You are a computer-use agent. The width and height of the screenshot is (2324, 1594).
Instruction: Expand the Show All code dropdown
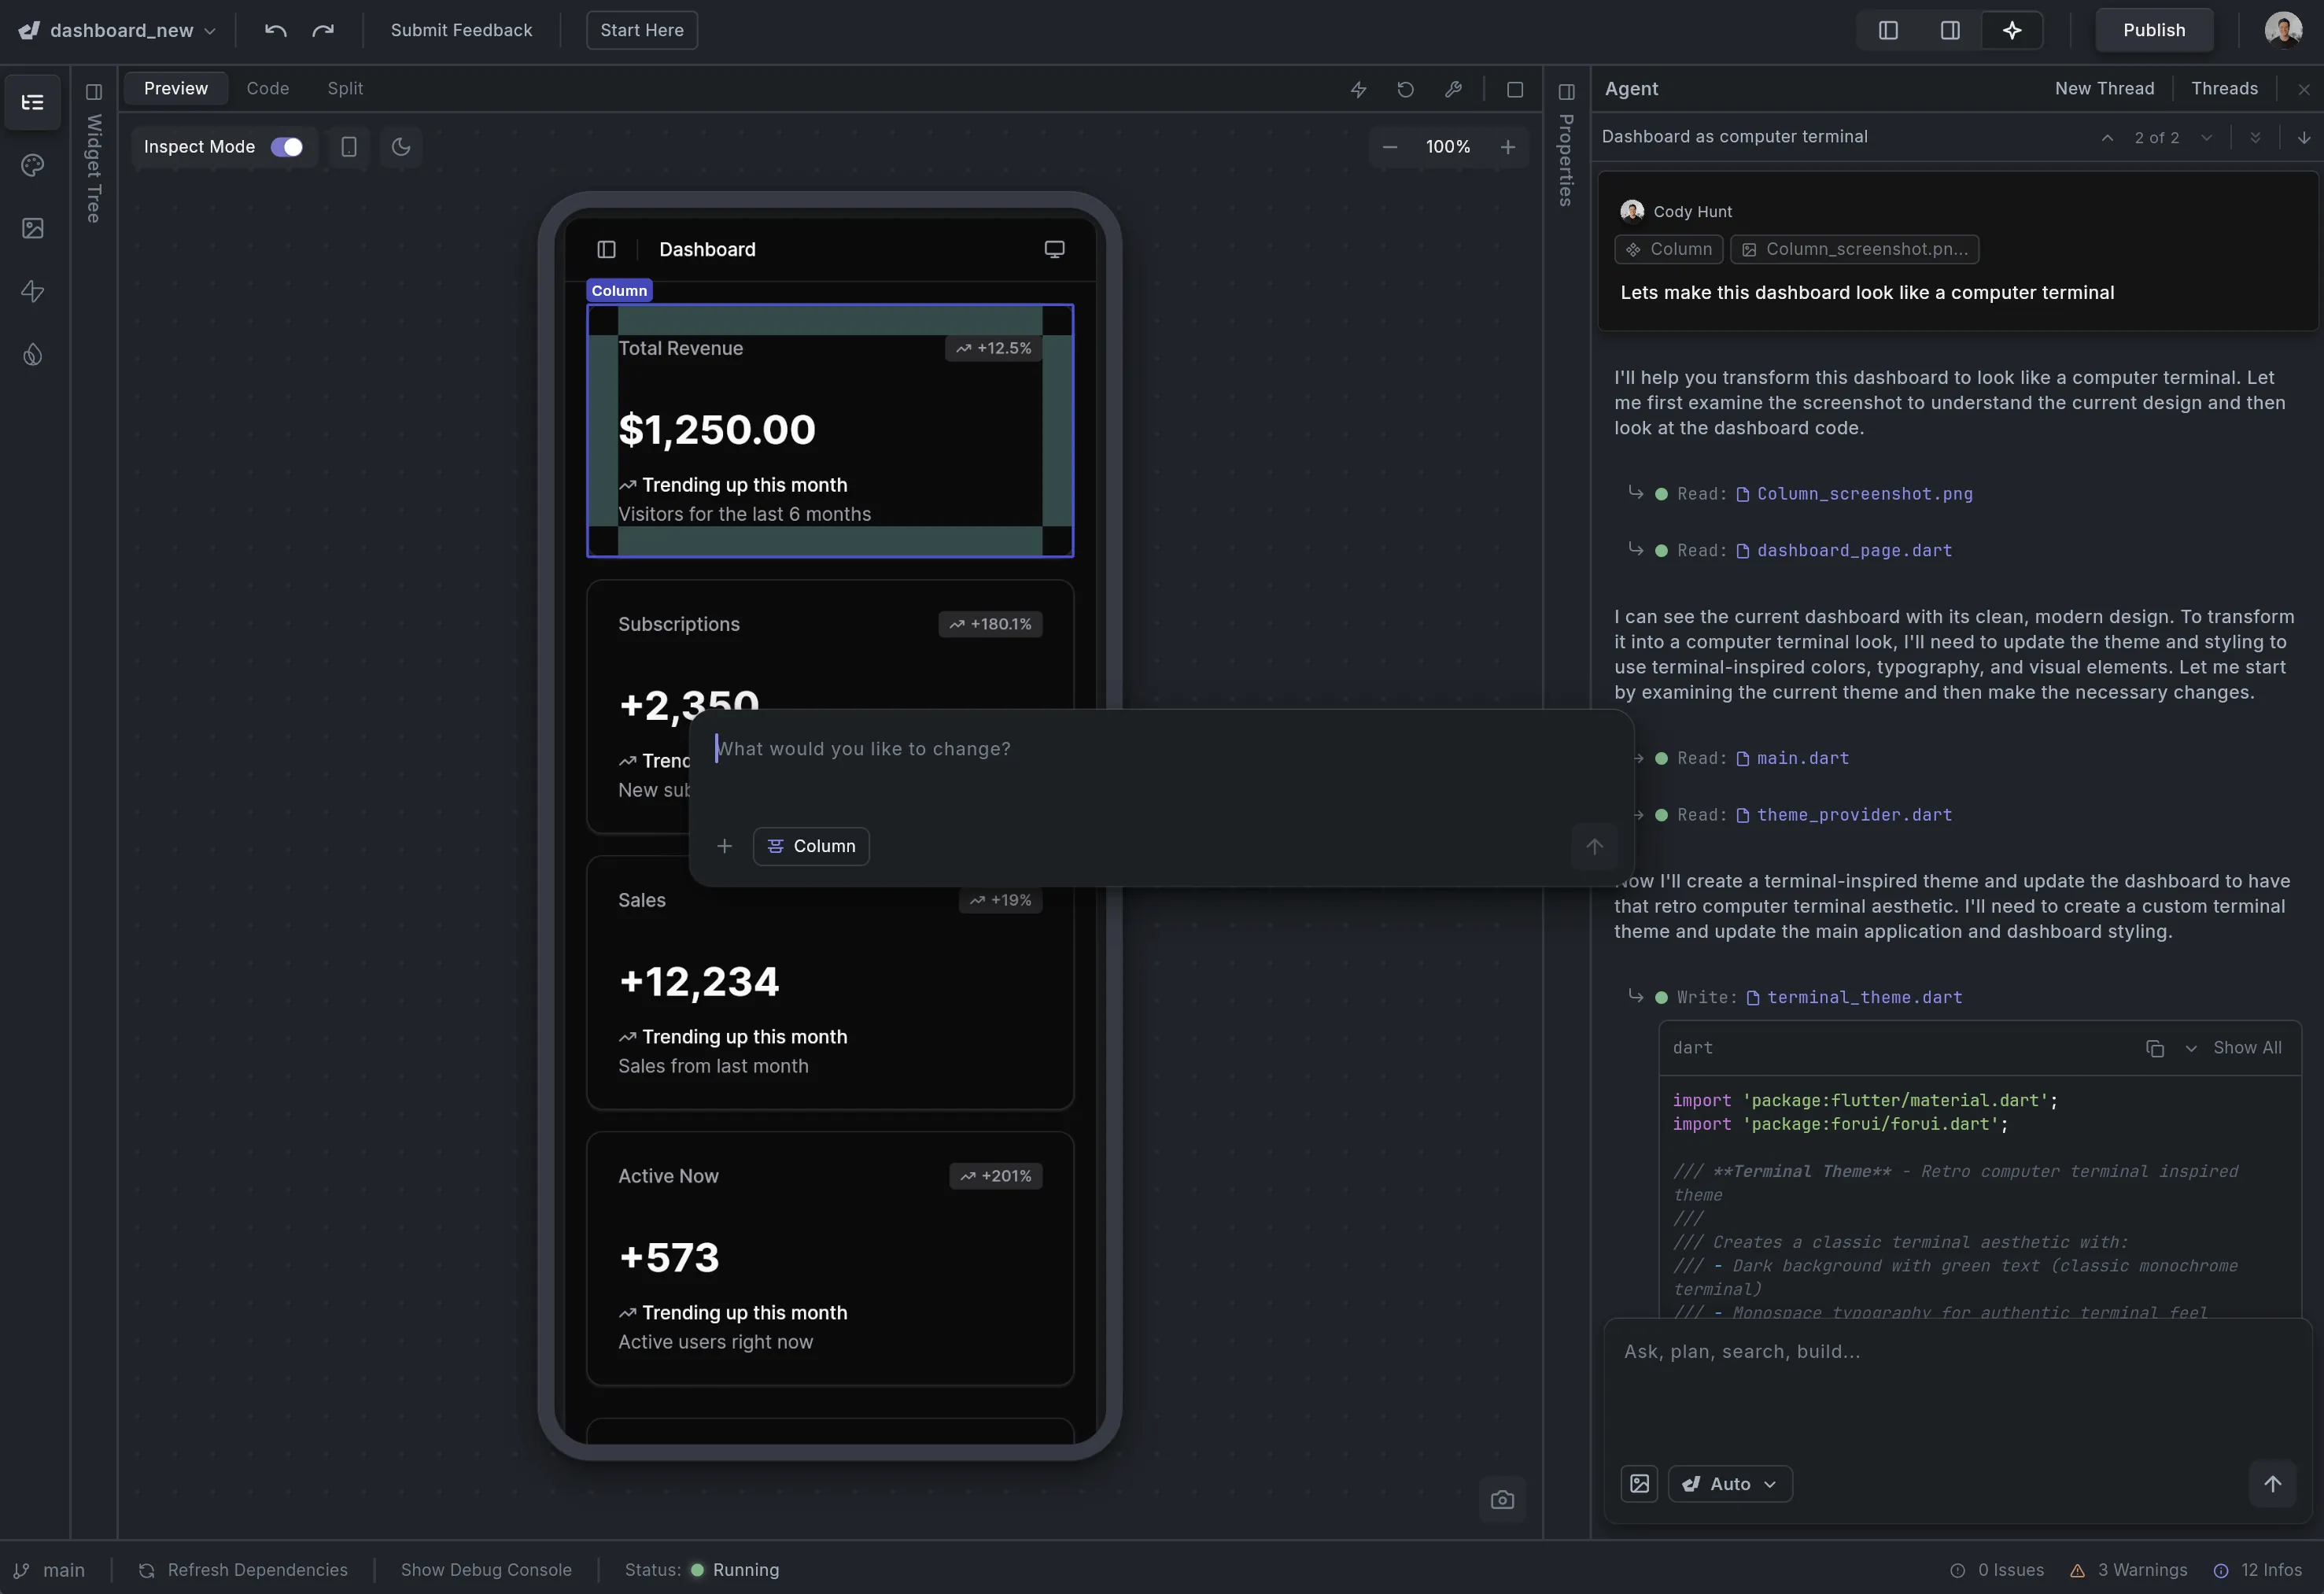click(x=2191, y=1047)
